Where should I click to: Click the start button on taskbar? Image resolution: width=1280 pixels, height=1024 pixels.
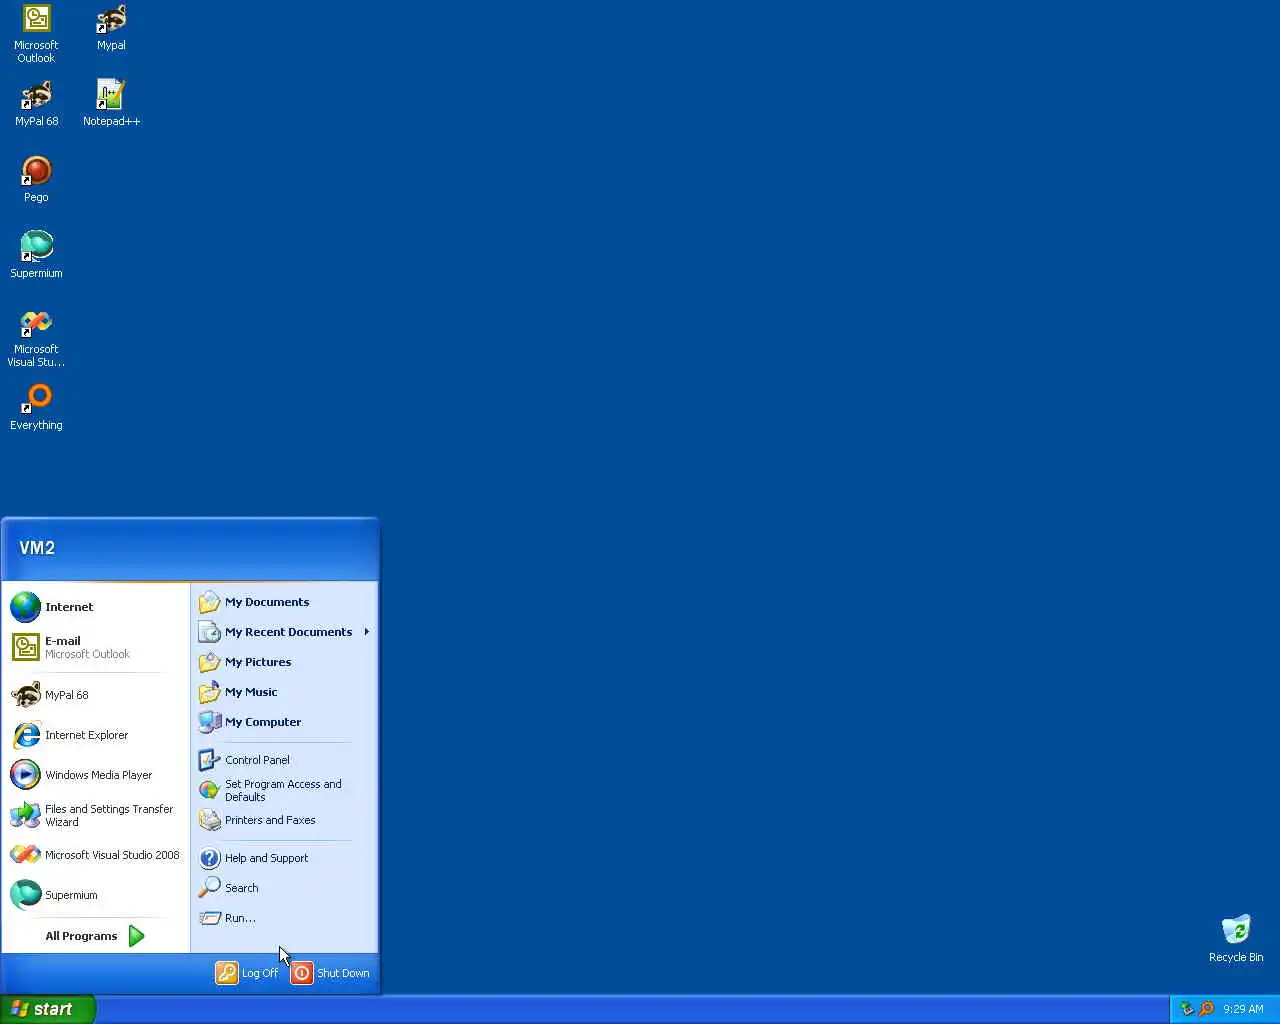[47, 1009]
